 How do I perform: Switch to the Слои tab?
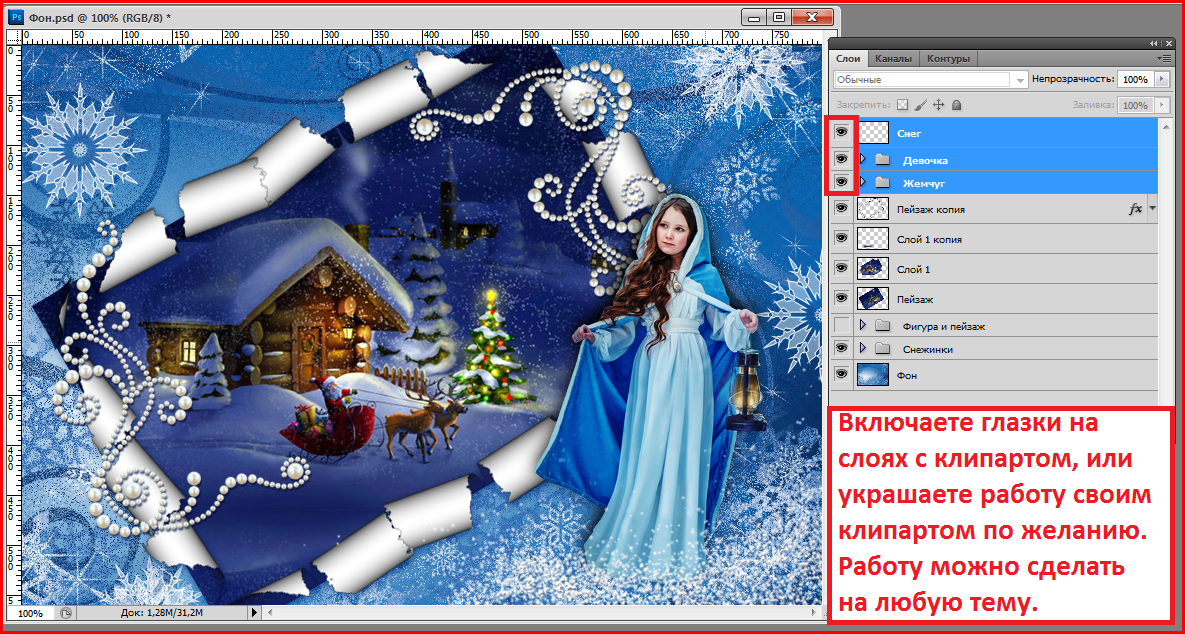(849, 58)
